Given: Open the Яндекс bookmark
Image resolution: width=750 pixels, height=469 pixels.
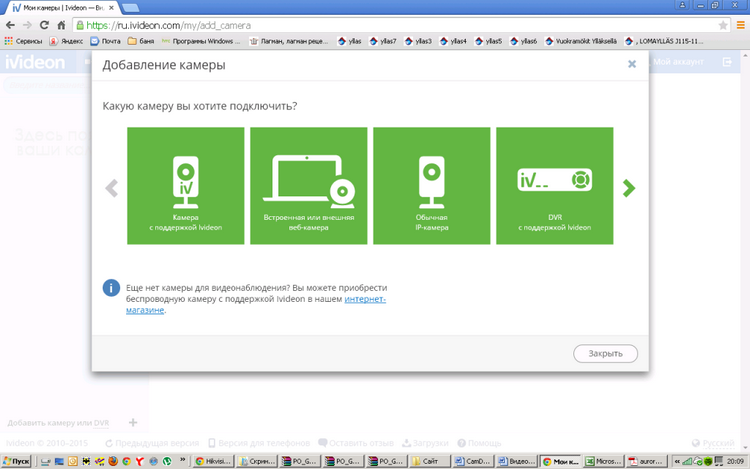Looking at the screenshot, I should [66, 42].
